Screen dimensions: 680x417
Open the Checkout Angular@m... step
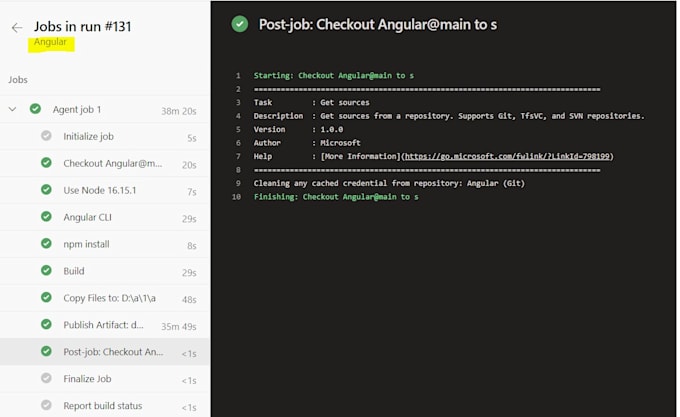pos(105,163)
